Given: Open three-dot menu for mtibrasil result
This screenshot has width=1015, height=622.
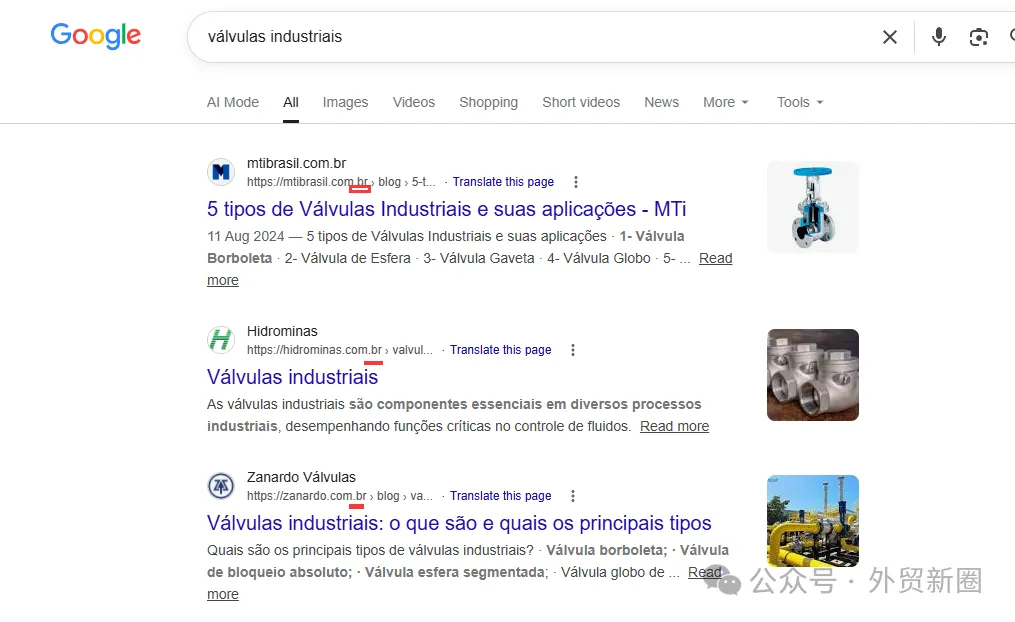Looking at the screenshot, I should (x=575, y=182).
